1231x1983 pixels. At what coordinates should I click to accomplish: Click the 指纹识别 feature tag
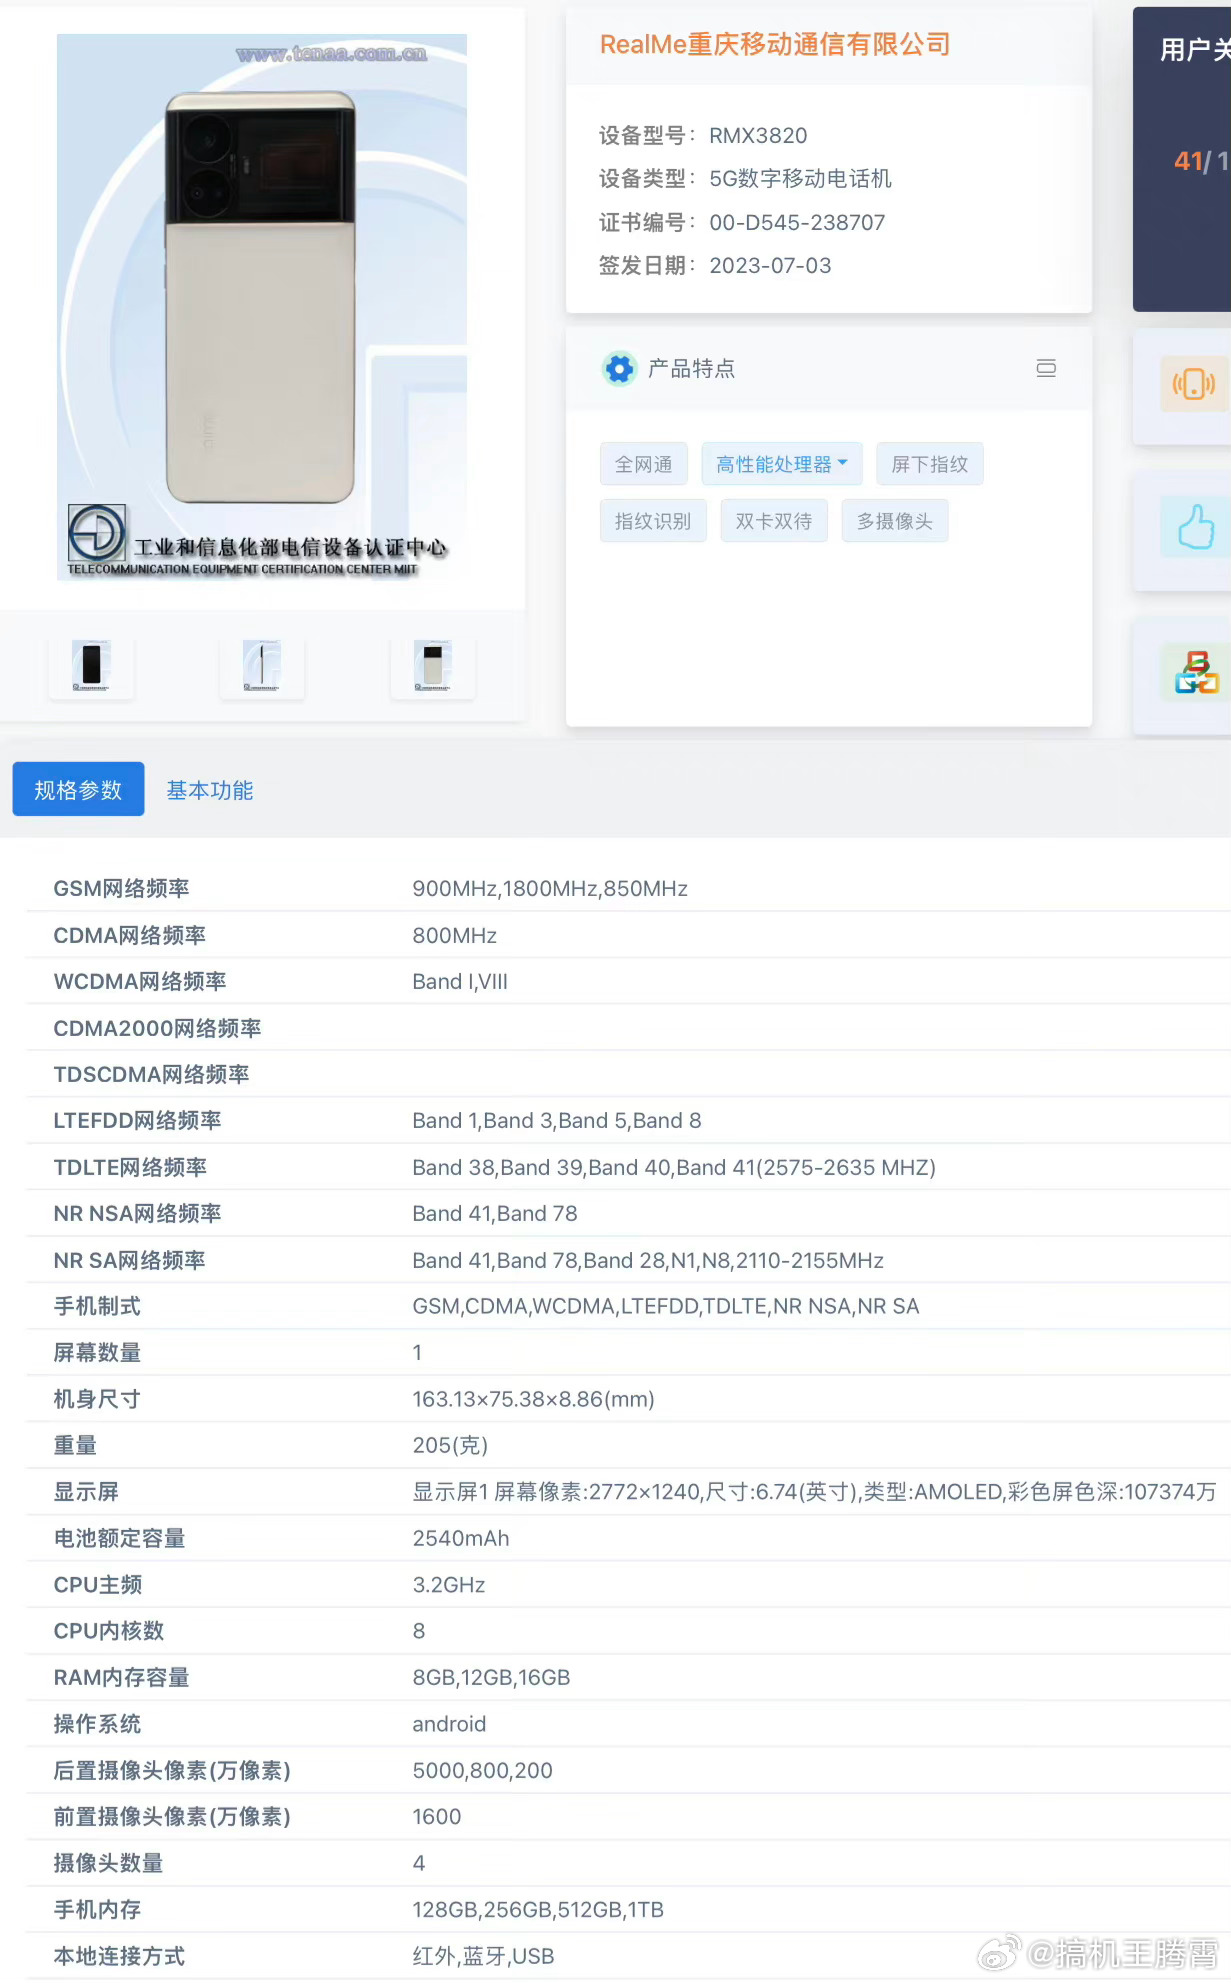(652, 521)
